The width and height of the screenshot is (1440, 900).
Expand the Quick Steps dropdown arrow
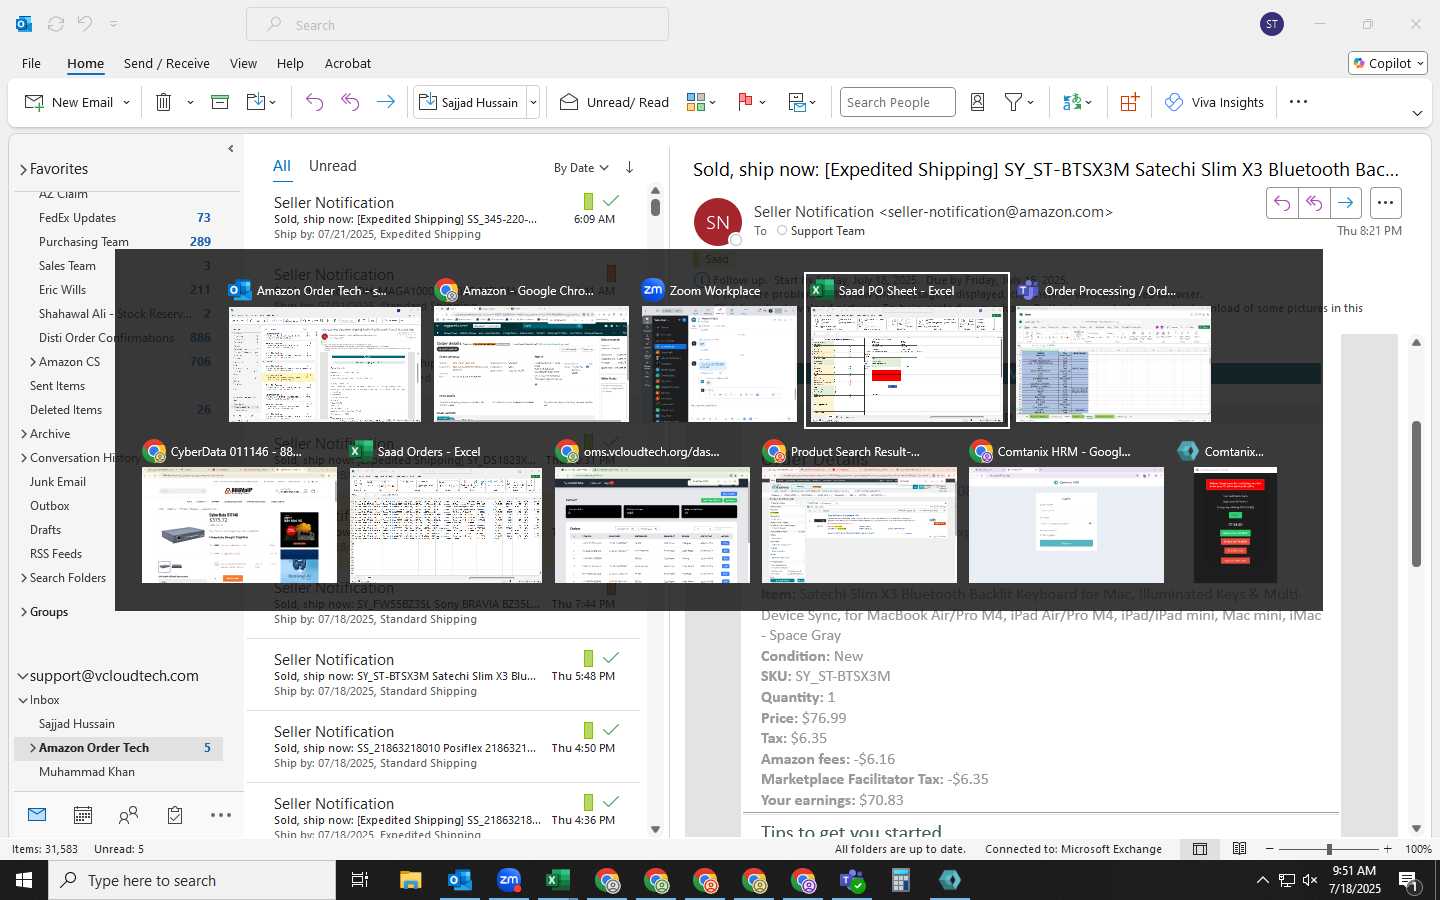[x=533, y=102]
